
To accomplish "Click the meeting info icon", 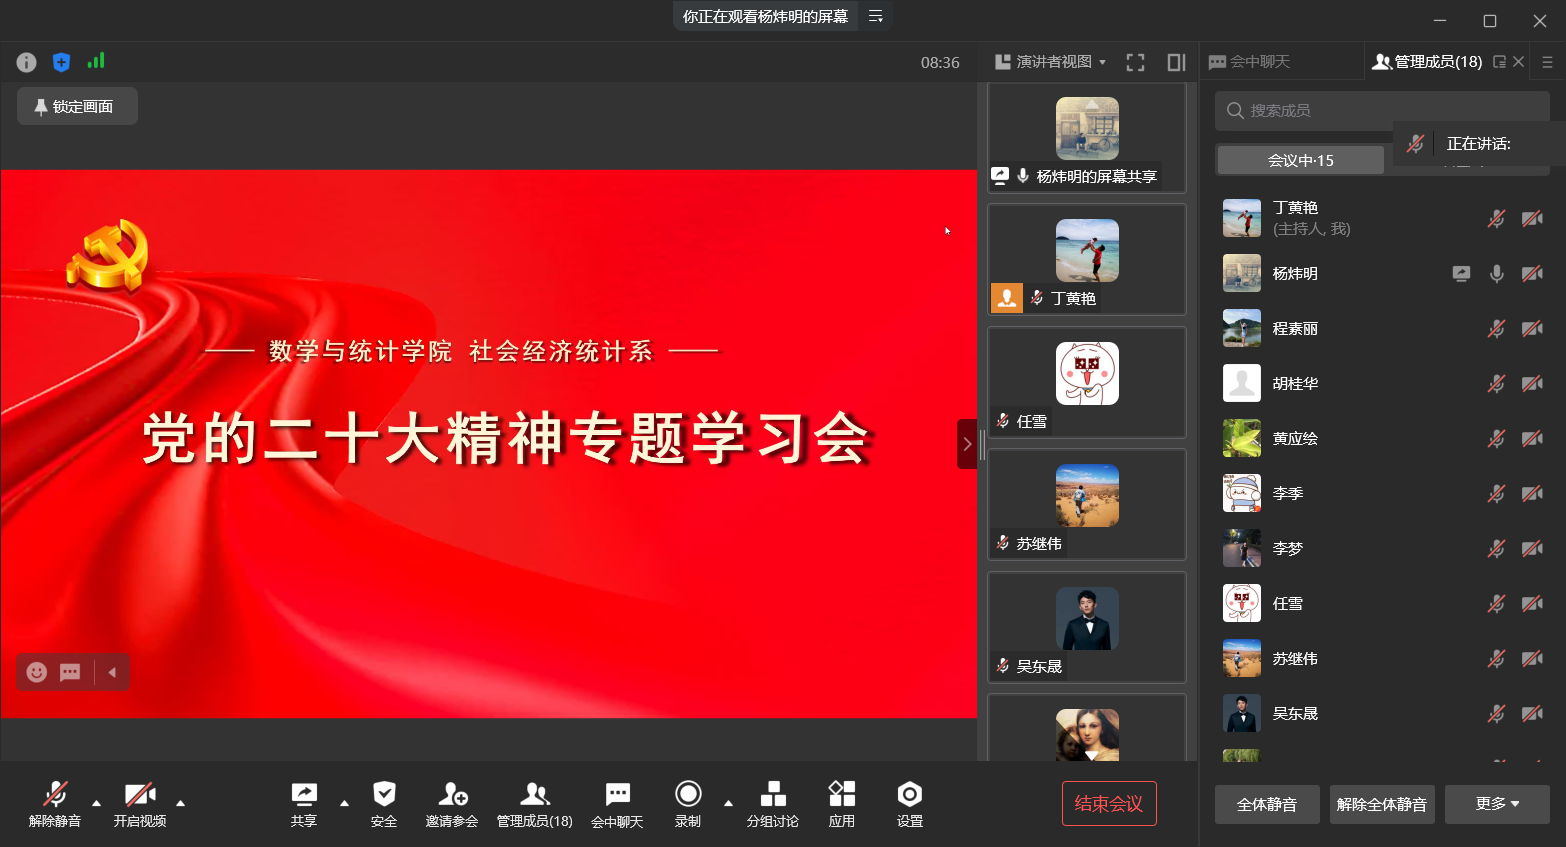I will 27,62.
